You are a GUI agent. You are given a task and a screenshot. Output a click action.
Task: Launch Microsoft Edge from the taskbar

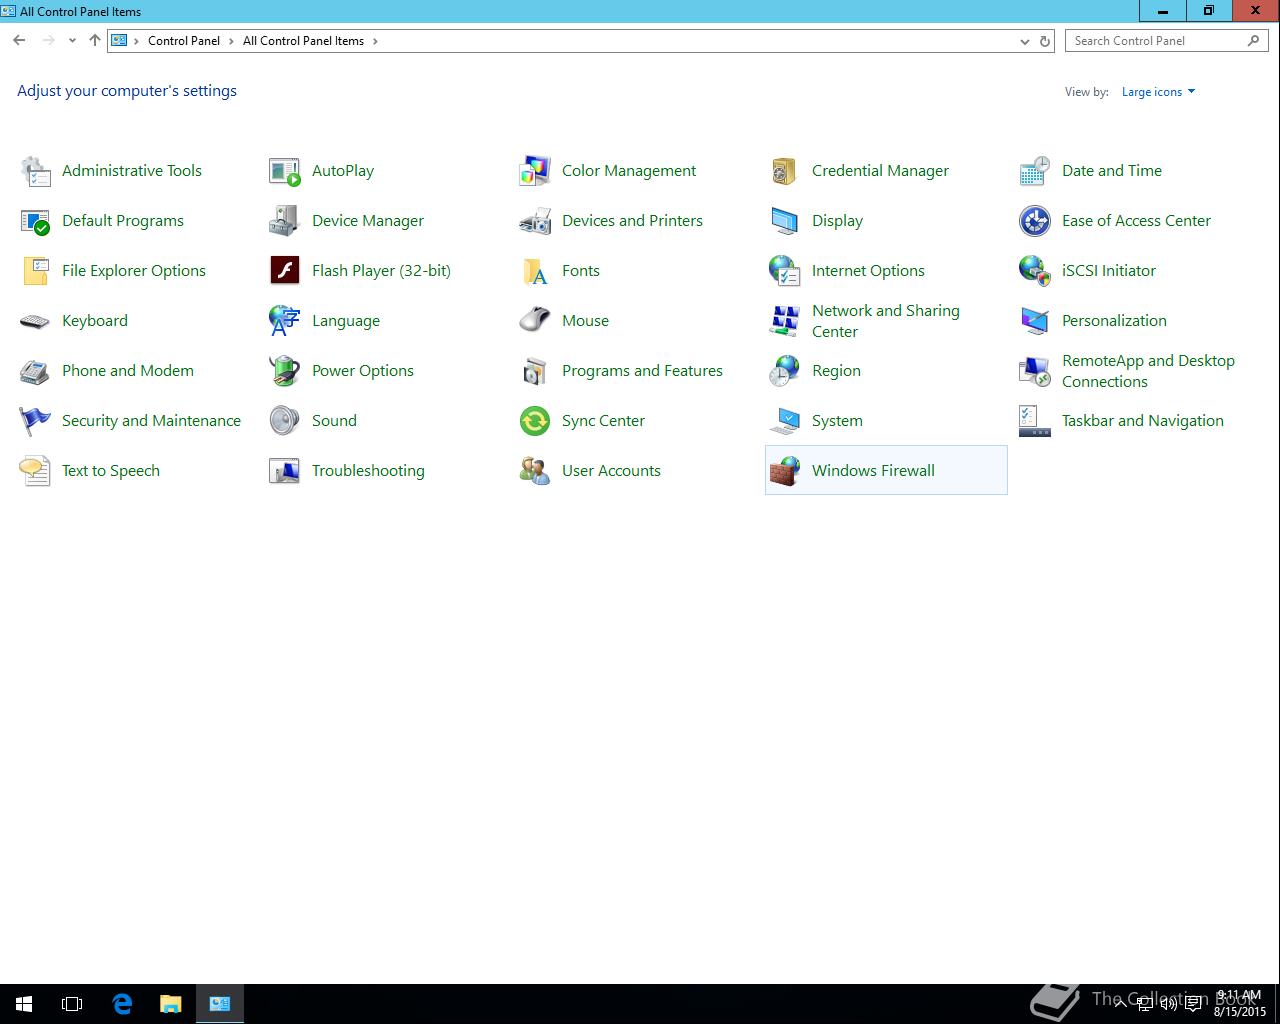(122, 1004)
